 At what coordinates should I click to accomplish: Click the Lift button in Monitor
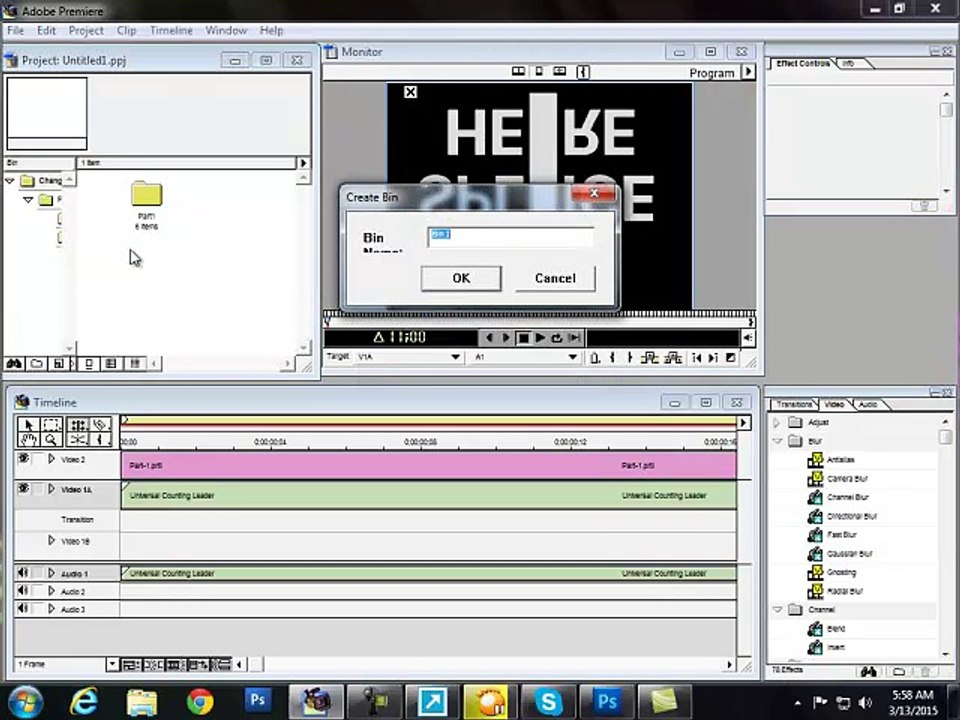[x=649, y=358]
